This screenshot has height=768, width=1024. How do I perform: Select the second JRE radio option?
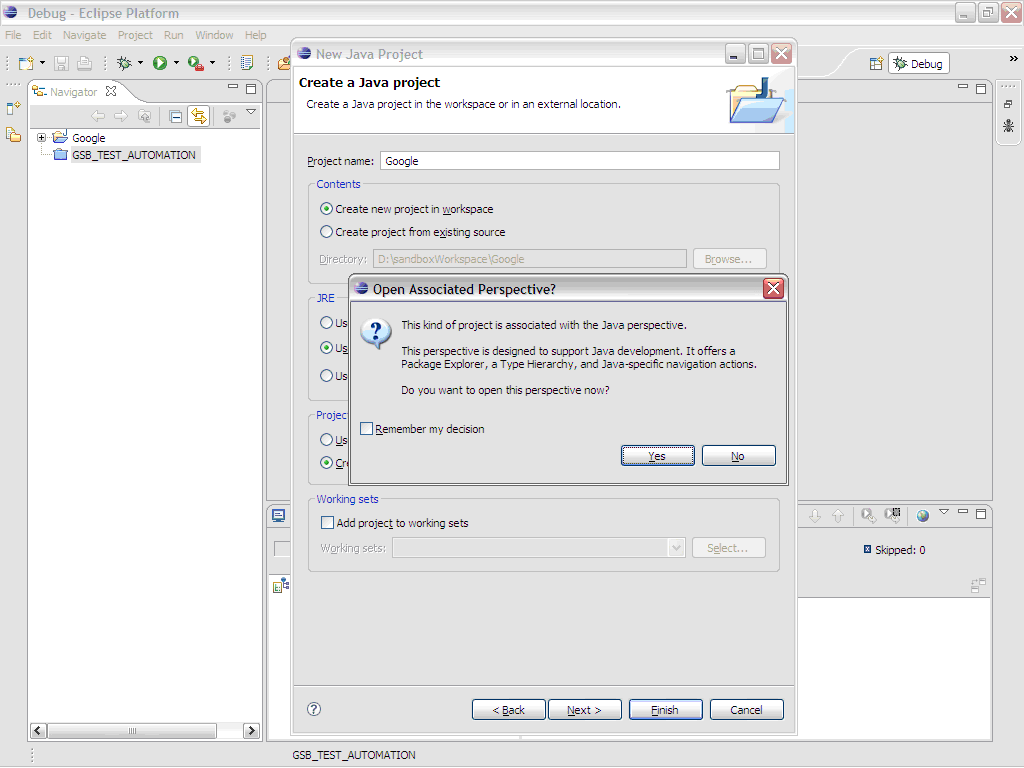tap(326, 347)
